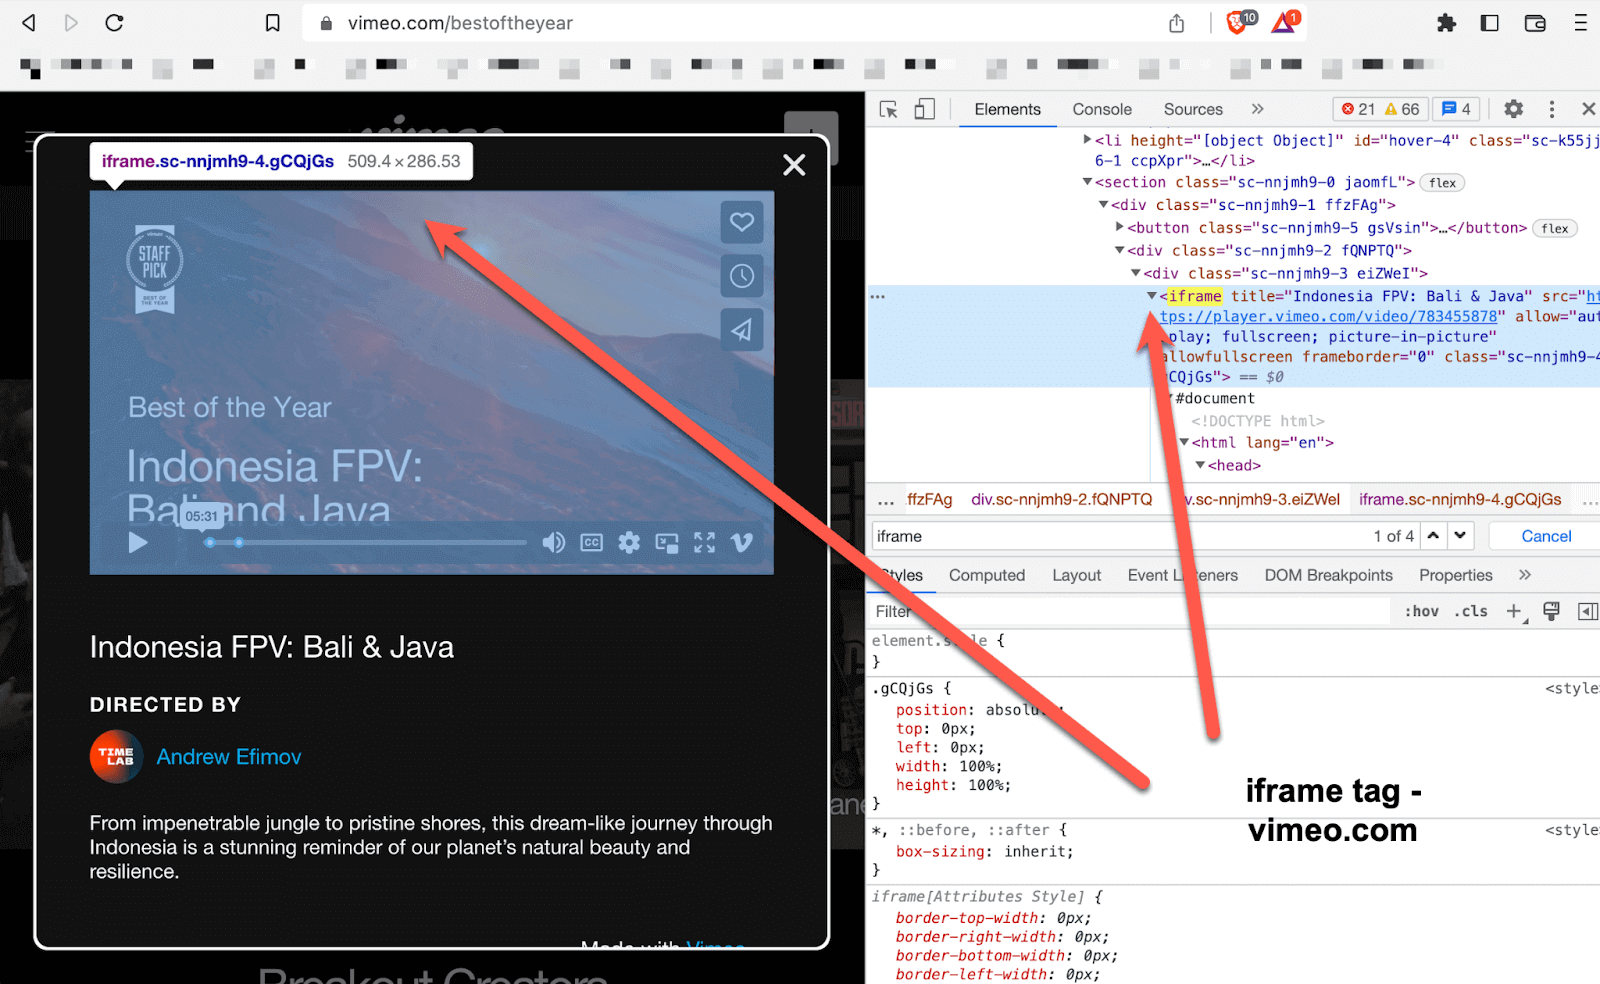Share the video with the paper plane icon
Viewport: 1600px width, 984px height.
[742, 330]
